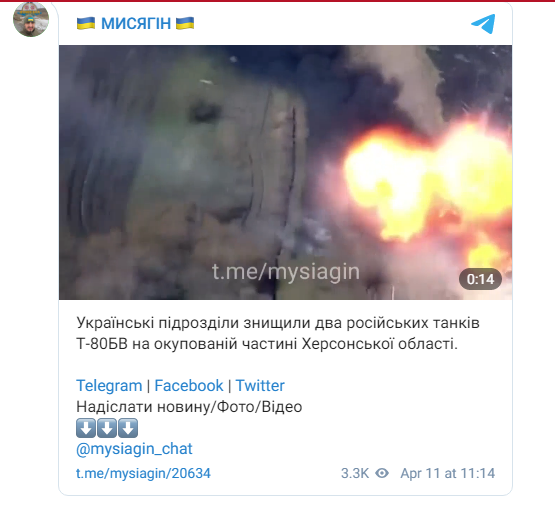
Task: Open the Telegram paper plane icon
Action: pyautogui.click(x=483, y=24)
